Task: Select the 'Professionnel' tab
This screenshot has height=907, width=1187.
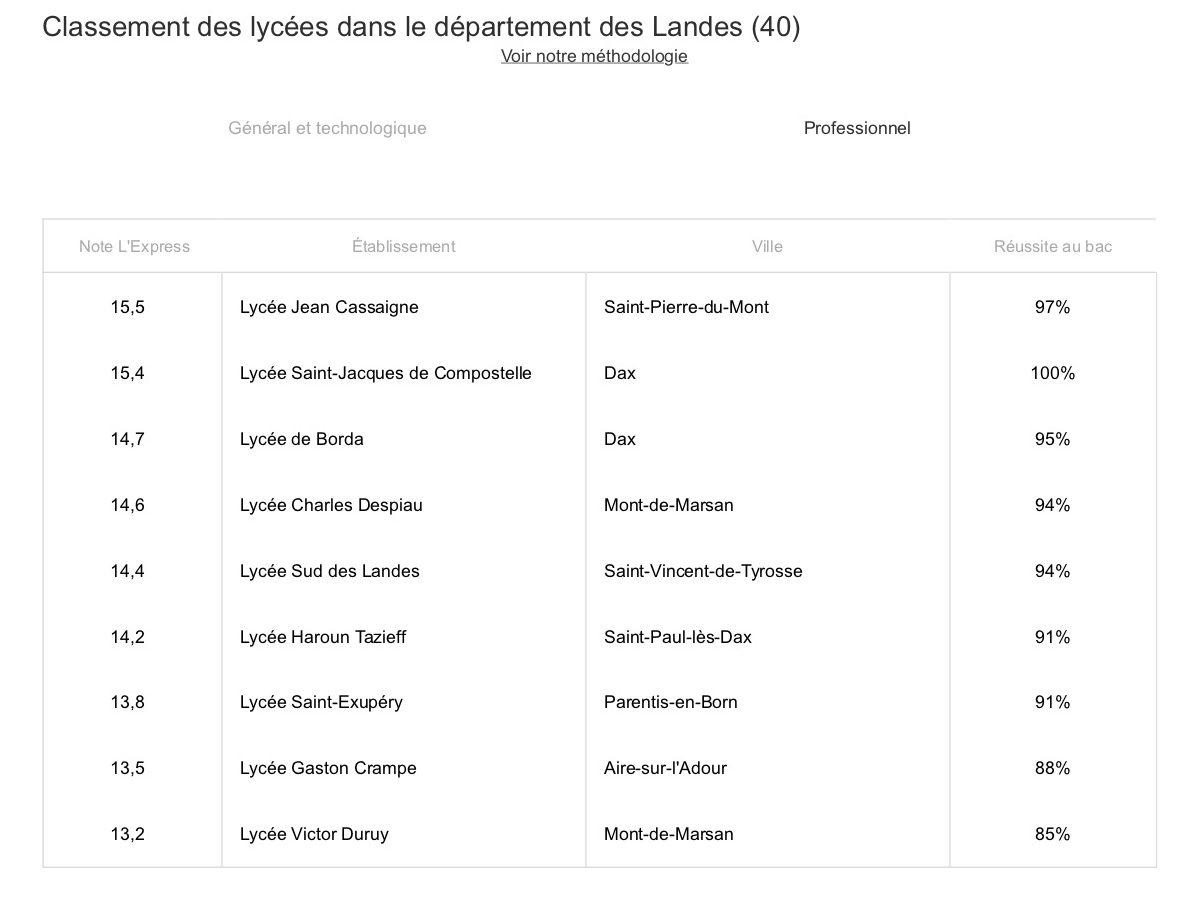Action: (857, 128)
